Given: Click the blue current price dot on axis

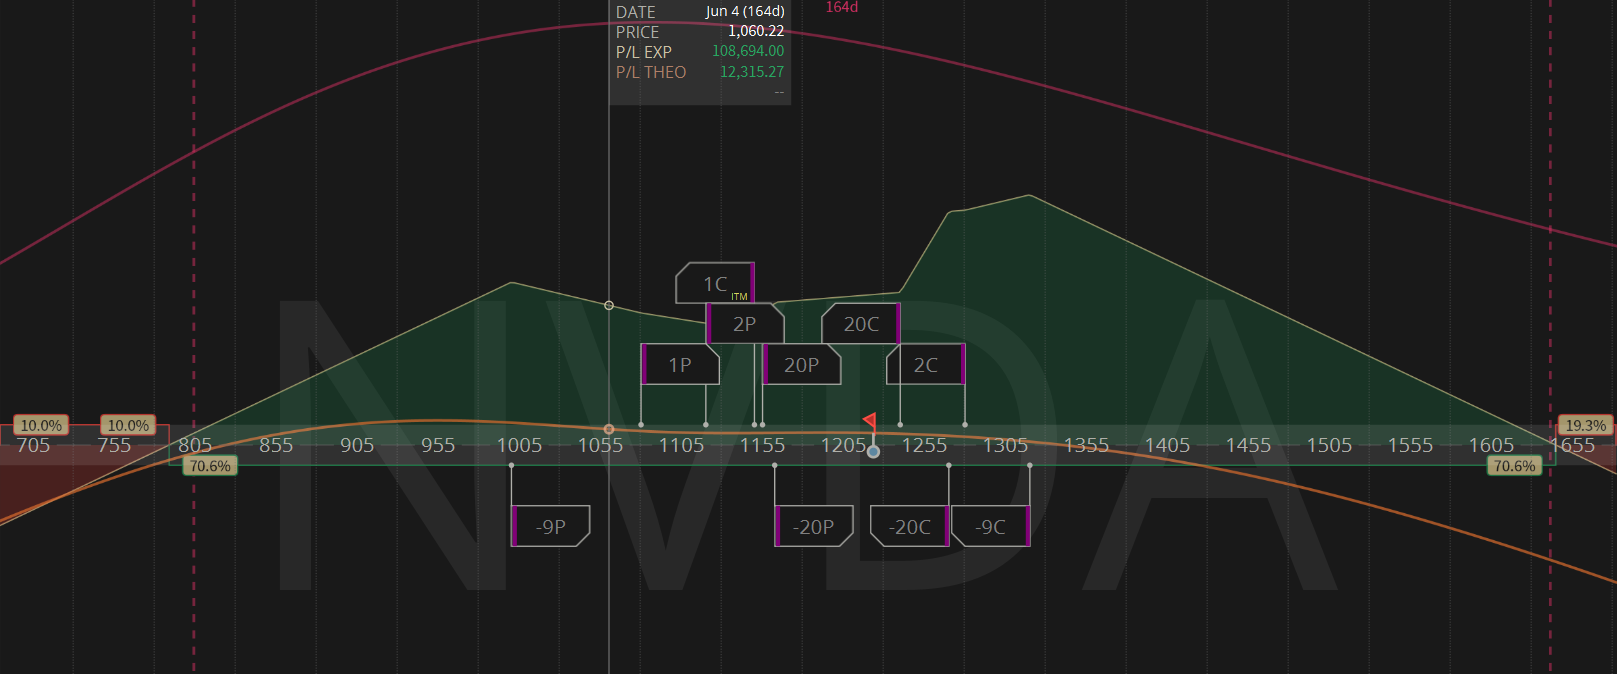Looking at the screenshot, I should click(x=874, y=452).
